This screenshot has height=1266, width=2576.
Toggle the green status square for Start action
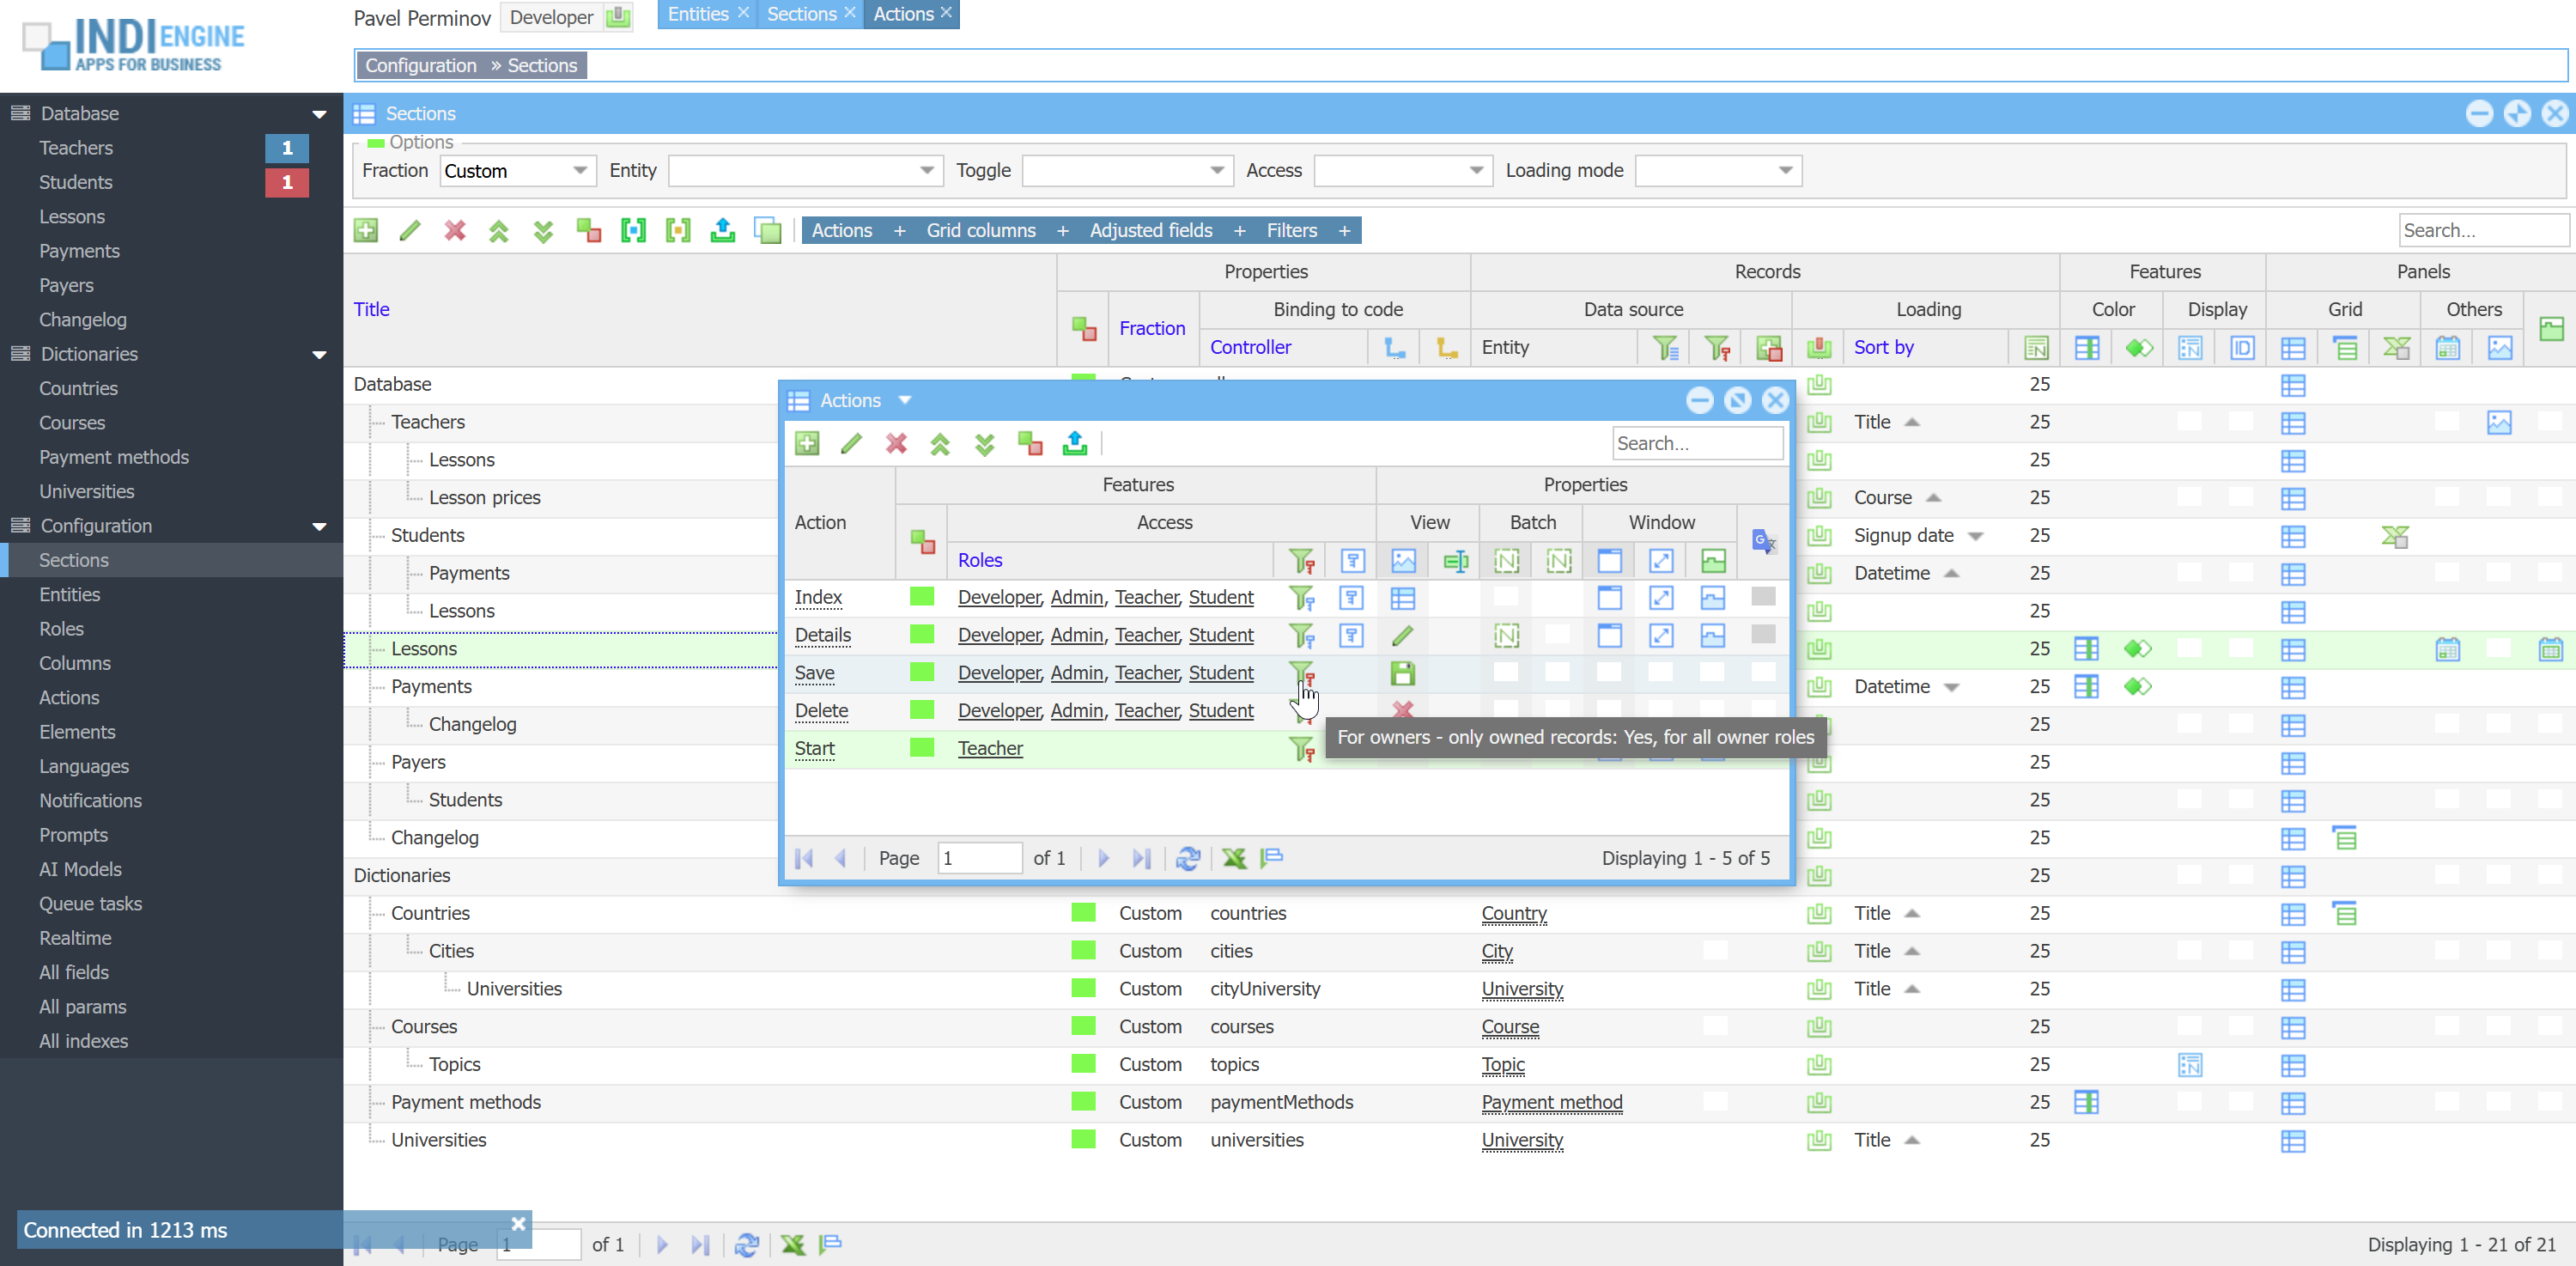pyautogui.click(x=921, y=748)
